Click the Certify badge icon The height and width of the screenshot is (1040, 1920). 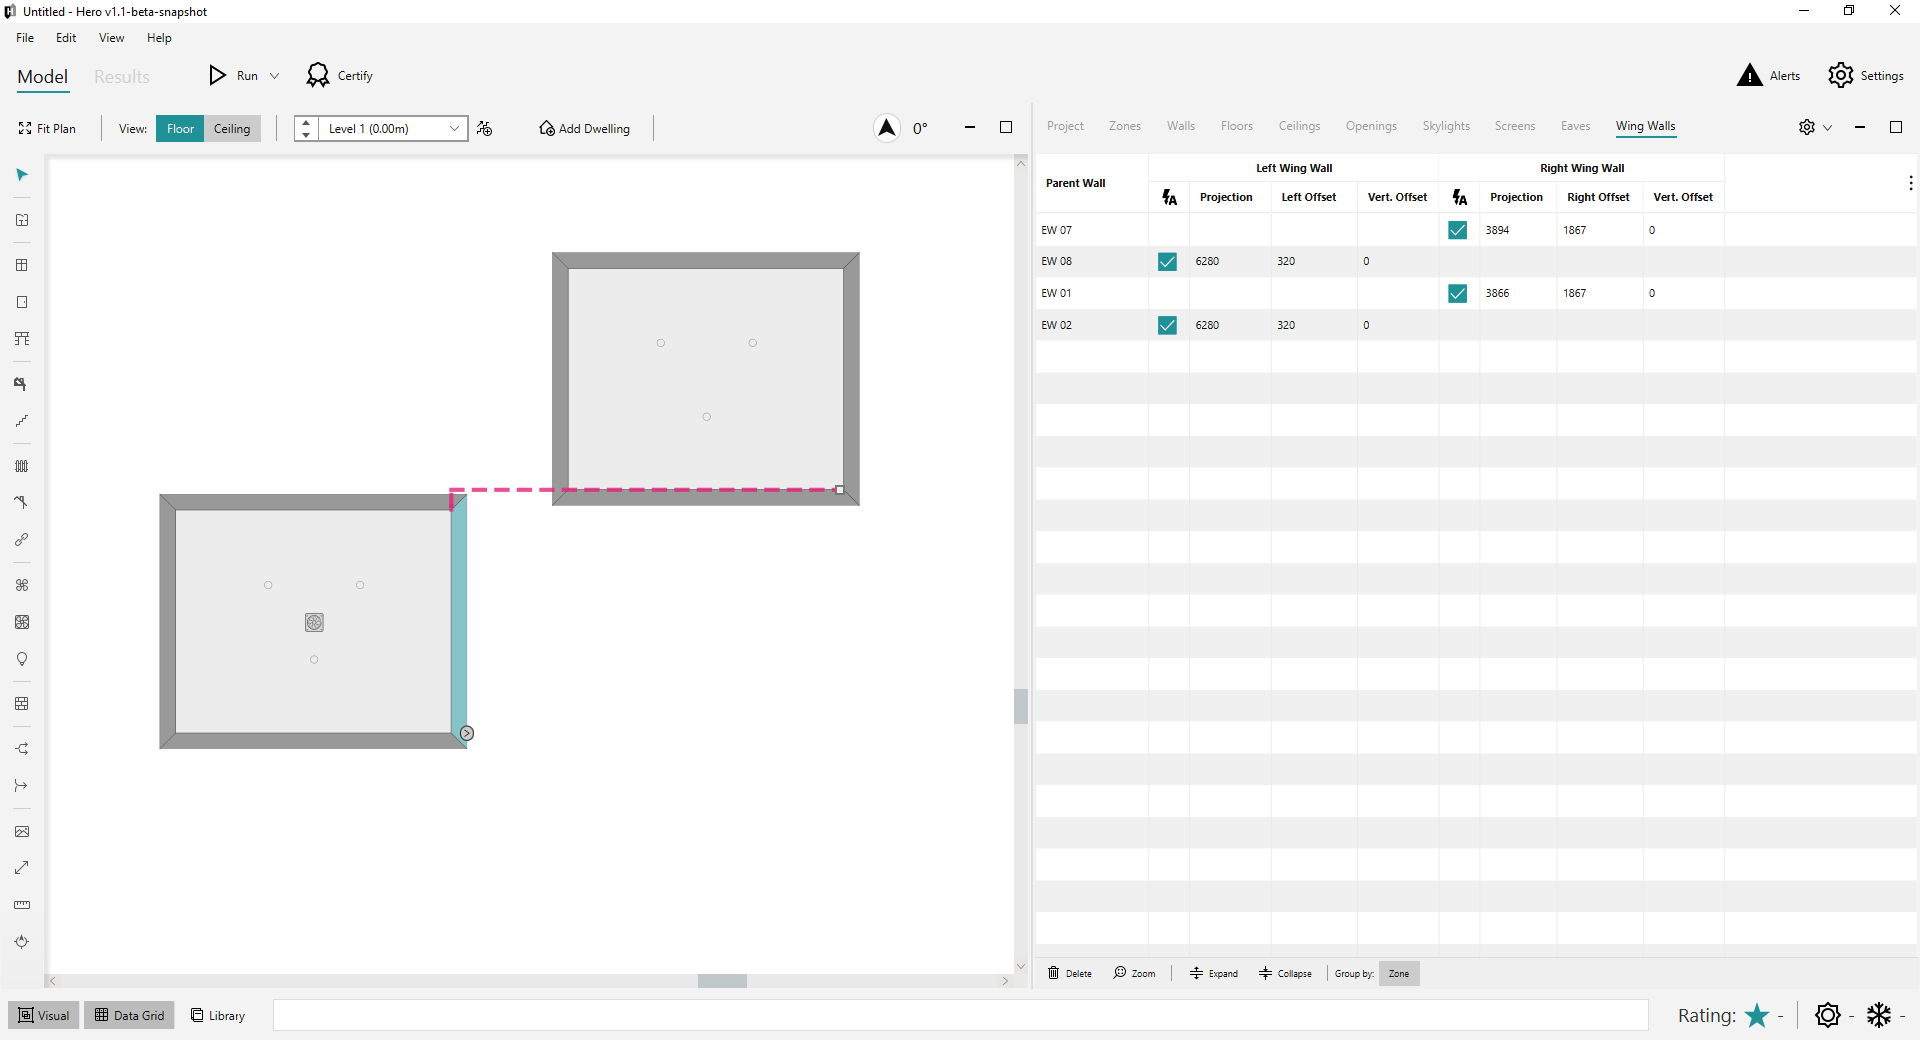tap(318, 76)
